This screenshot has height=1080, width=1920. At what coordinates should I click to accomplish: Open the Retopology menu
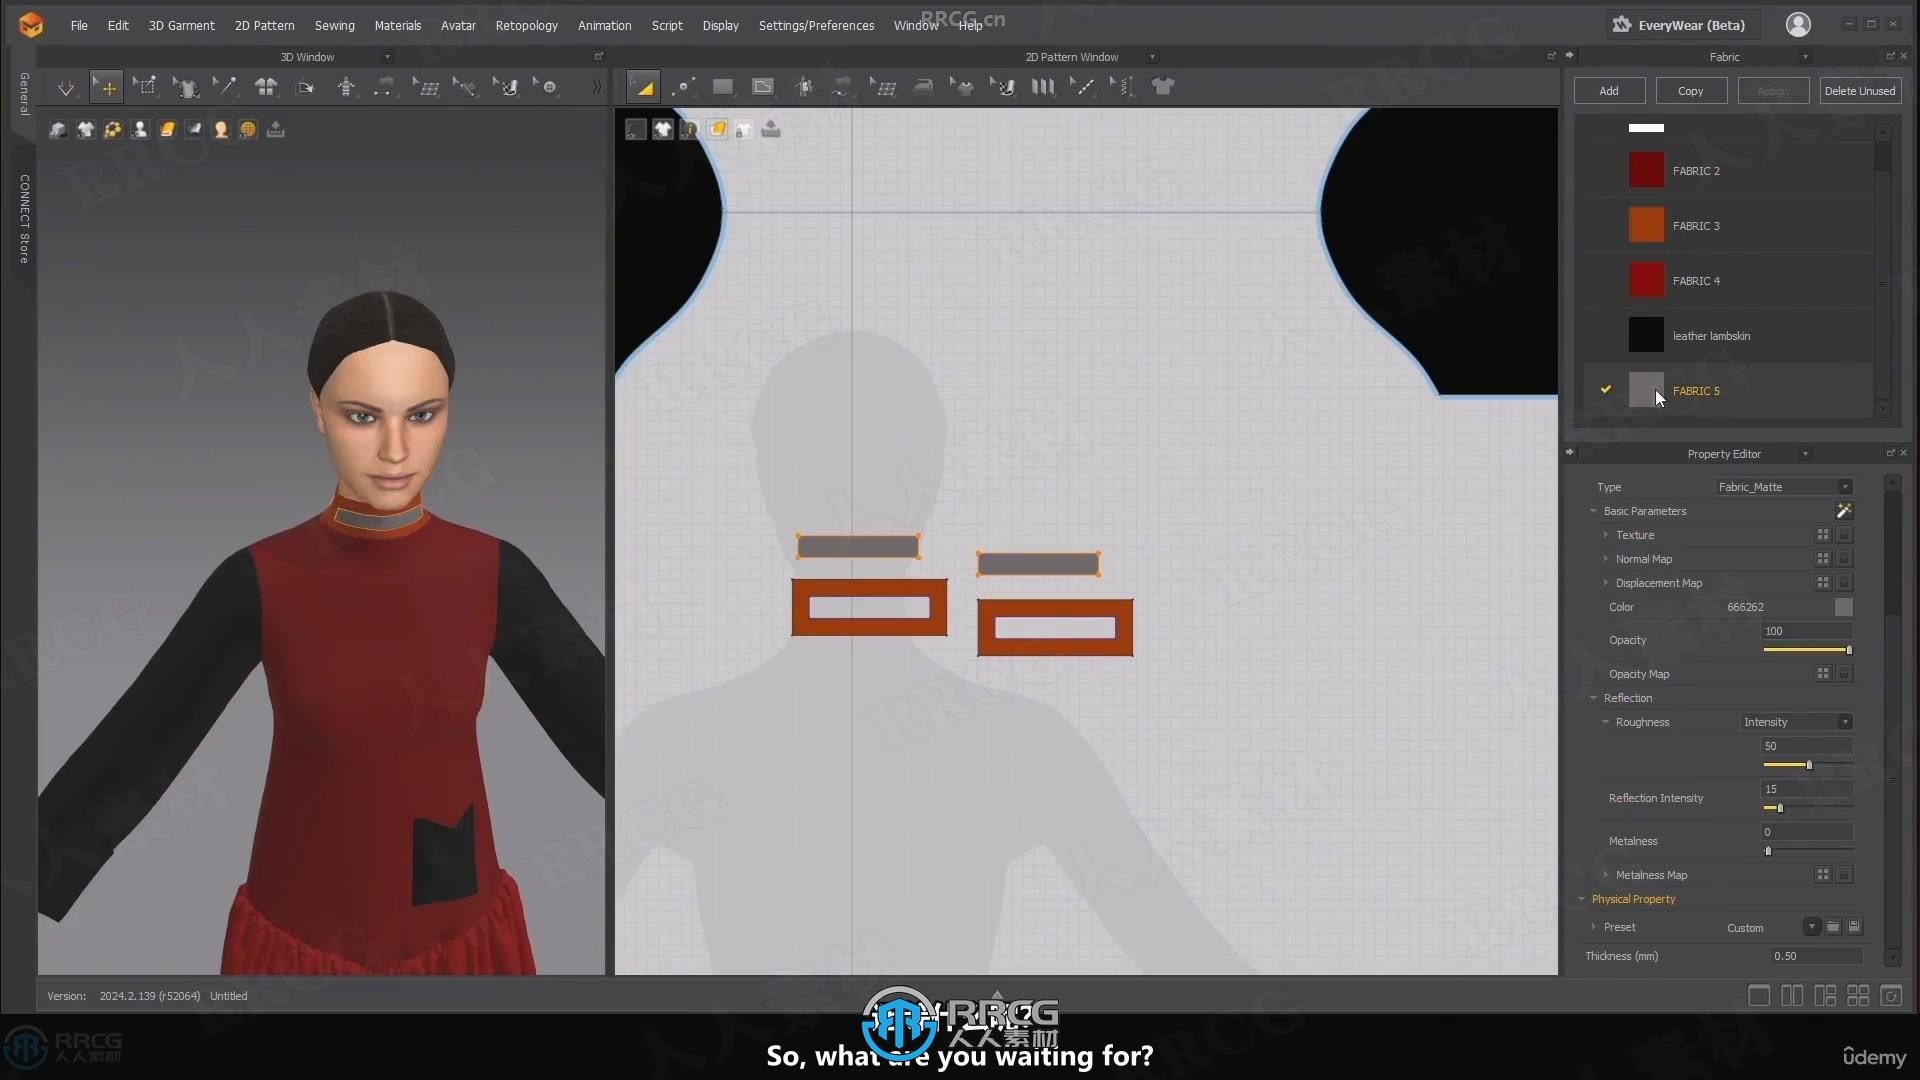[x=526, y=25]
